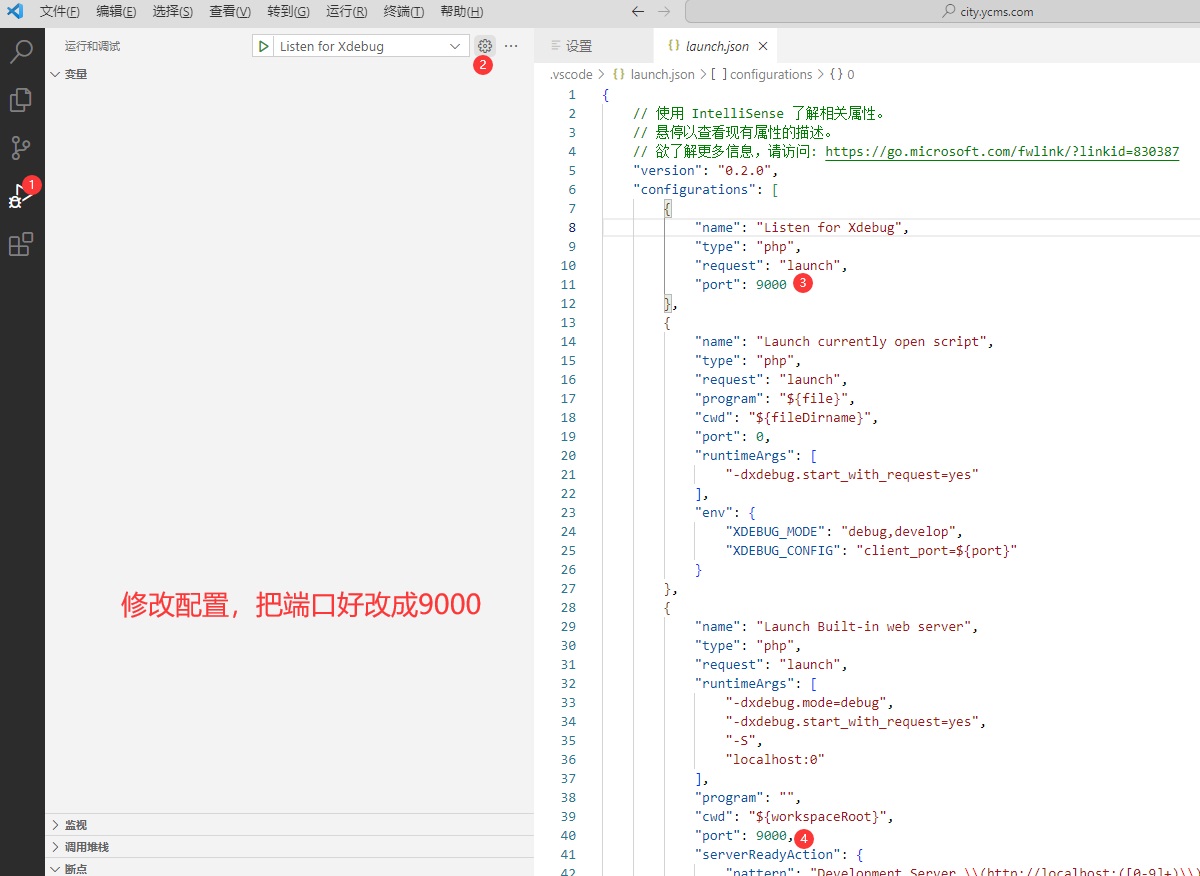Collapse the 断点 breakpoints section
1200x876 pixels.
click(289, 868)
